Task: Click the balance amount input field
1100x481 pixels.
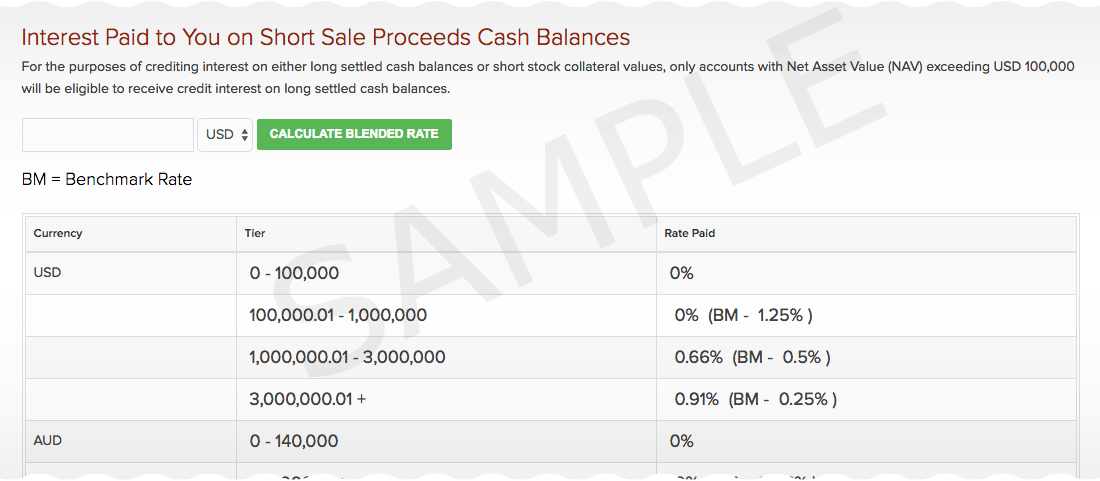Action: 108,135
